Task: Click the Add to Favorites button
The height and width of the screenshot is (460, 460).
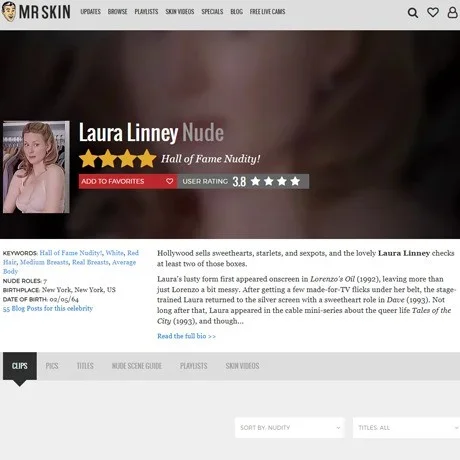Action: point(128,181)
